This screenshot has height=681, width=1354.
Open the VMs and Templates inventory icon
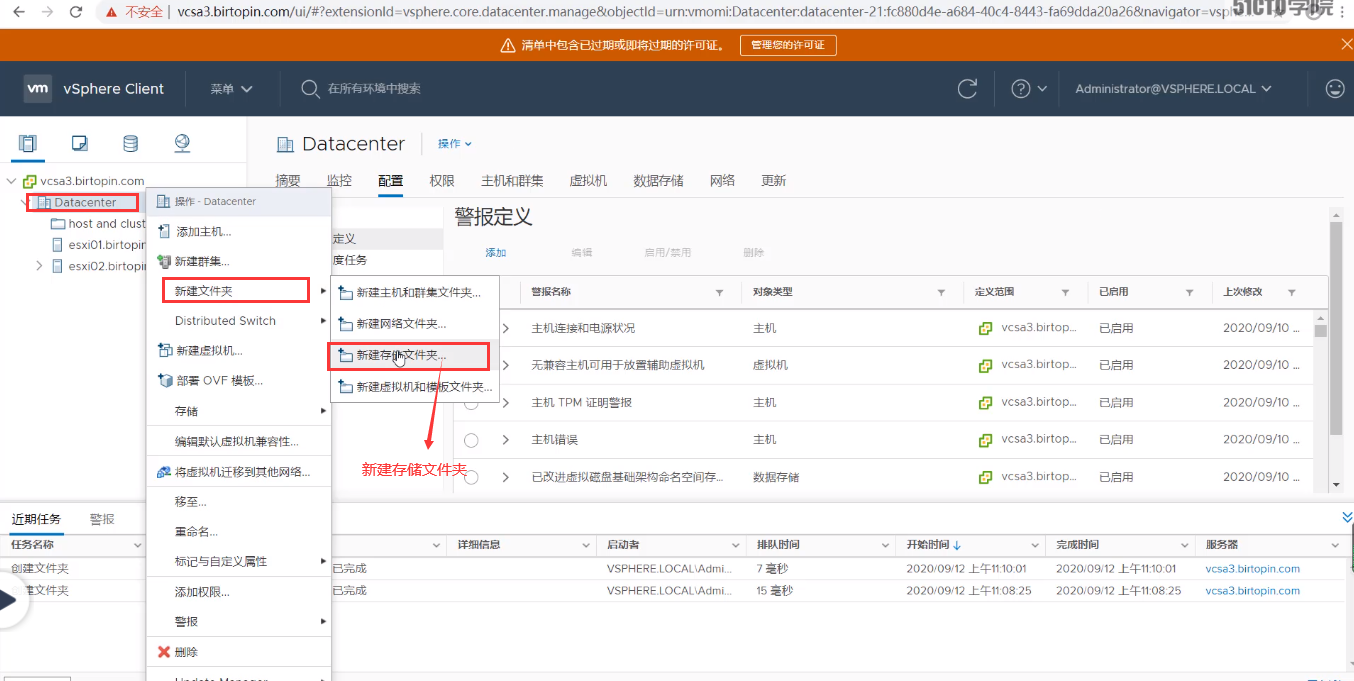(x=81, y=143)
